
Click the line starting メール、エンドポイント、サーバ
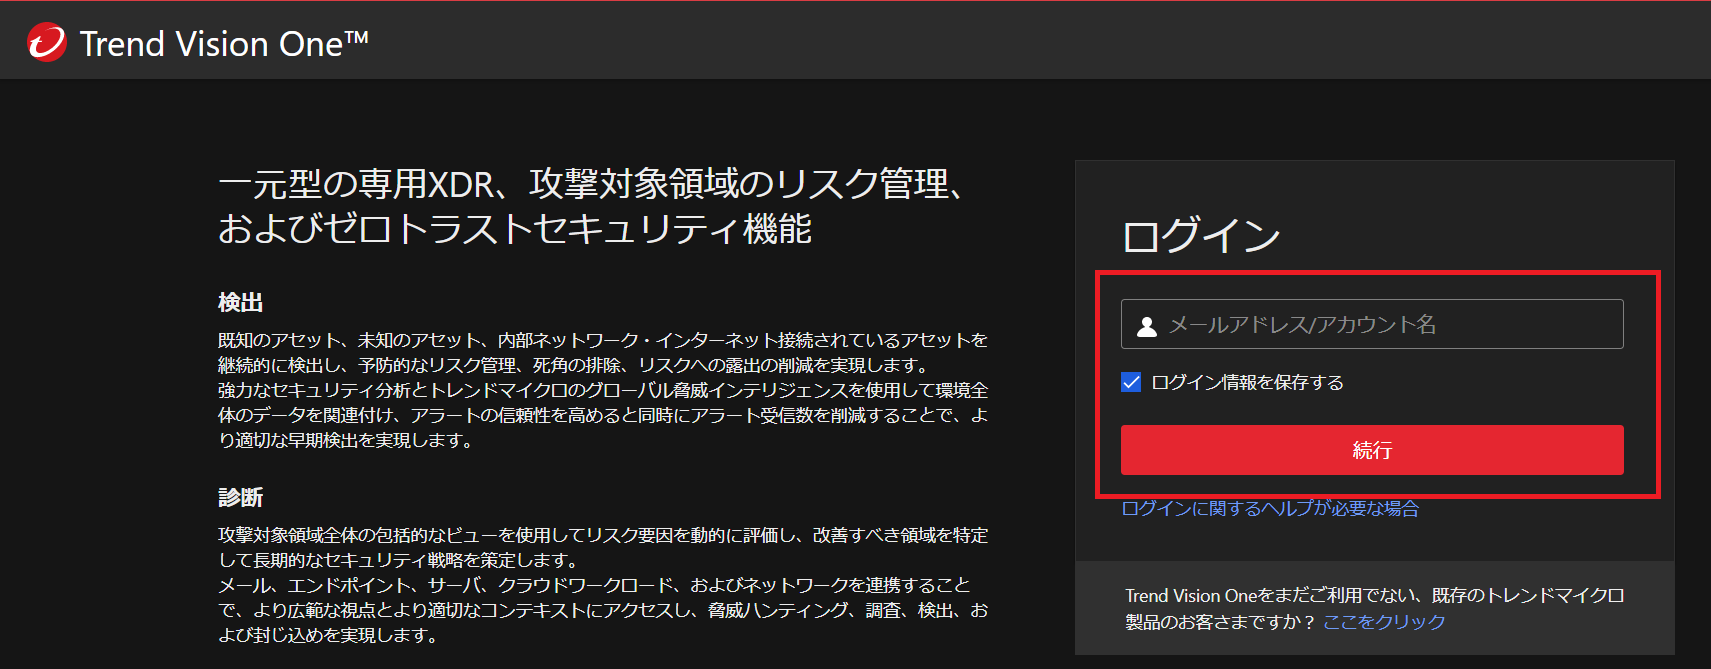point(594,585)
